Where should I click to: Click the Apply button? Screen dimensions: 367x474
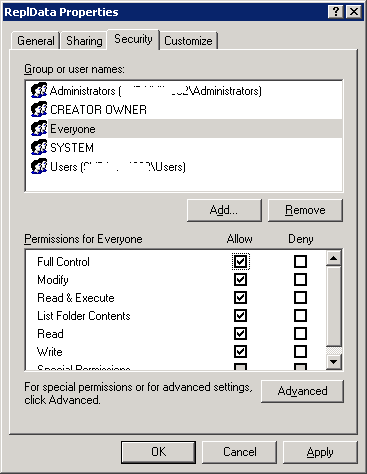[x=320, y=452]
